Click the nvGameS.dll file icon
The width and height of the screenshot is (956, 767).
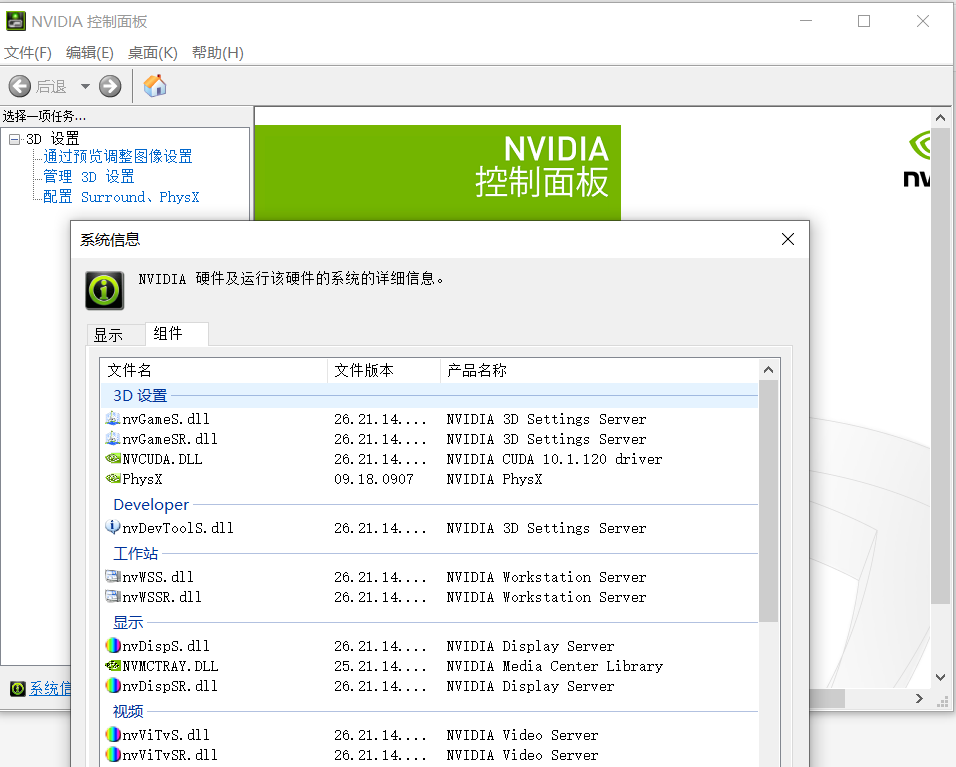point(113,418)
